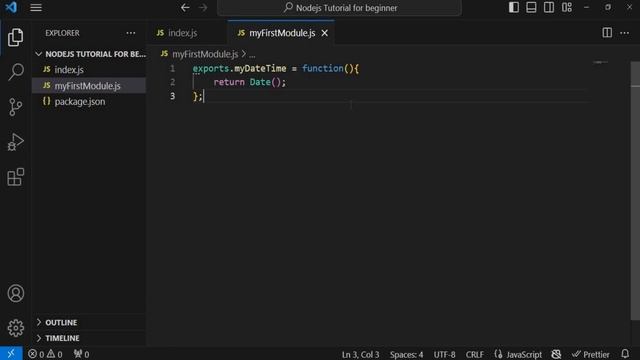640x360 pixels.
Task: Show errors and warnings count in status bar
Action: (x=45, y=354)
